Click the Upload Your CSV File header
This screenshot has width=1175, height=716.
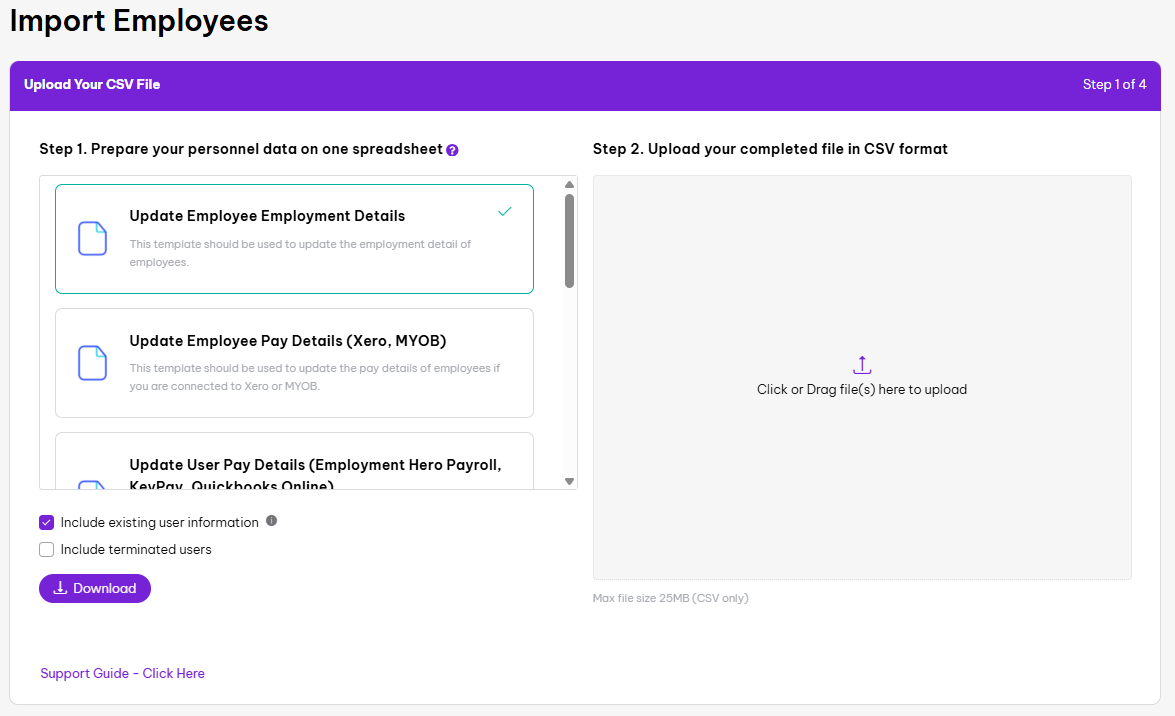92,85
